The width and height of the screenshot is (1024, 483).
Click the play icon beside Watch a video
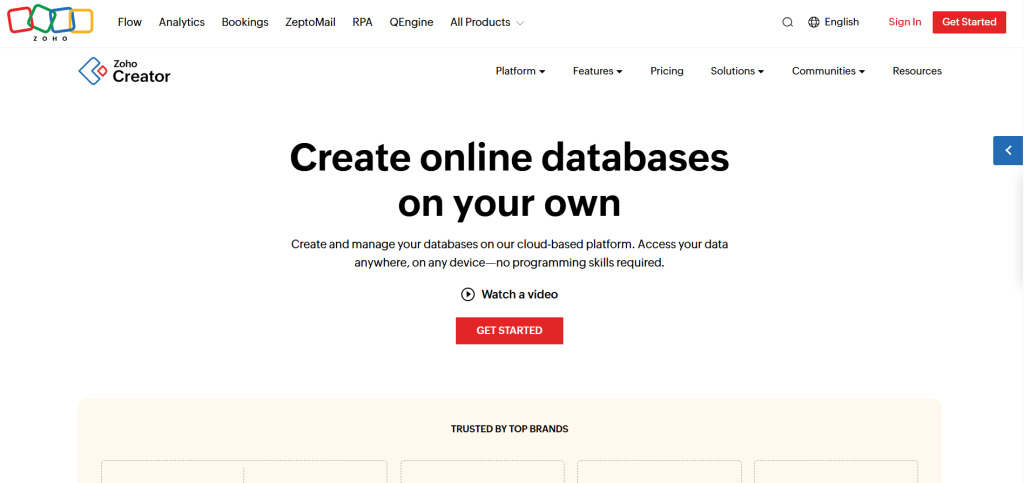tap(468, 294)
